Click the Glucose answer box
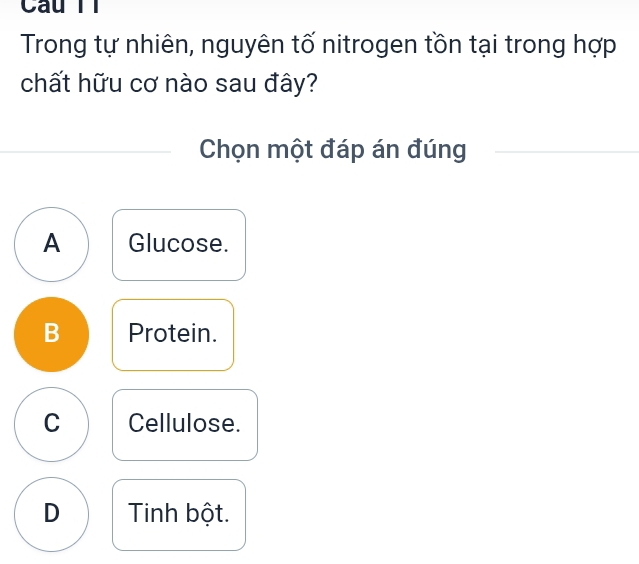The image size is (639, 564). pyautogui.click(x=179, y=244)
